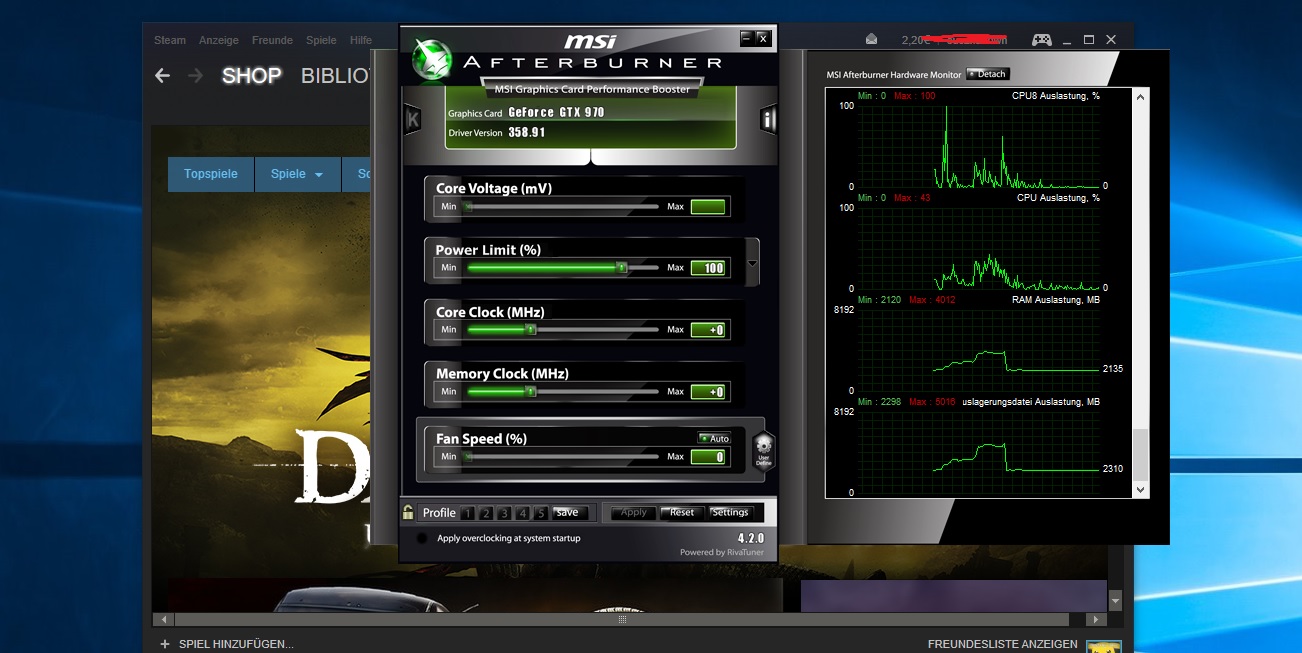
Task: Open Afterburner Settings button
Action: pyautogui.click(x=730, y=512)
